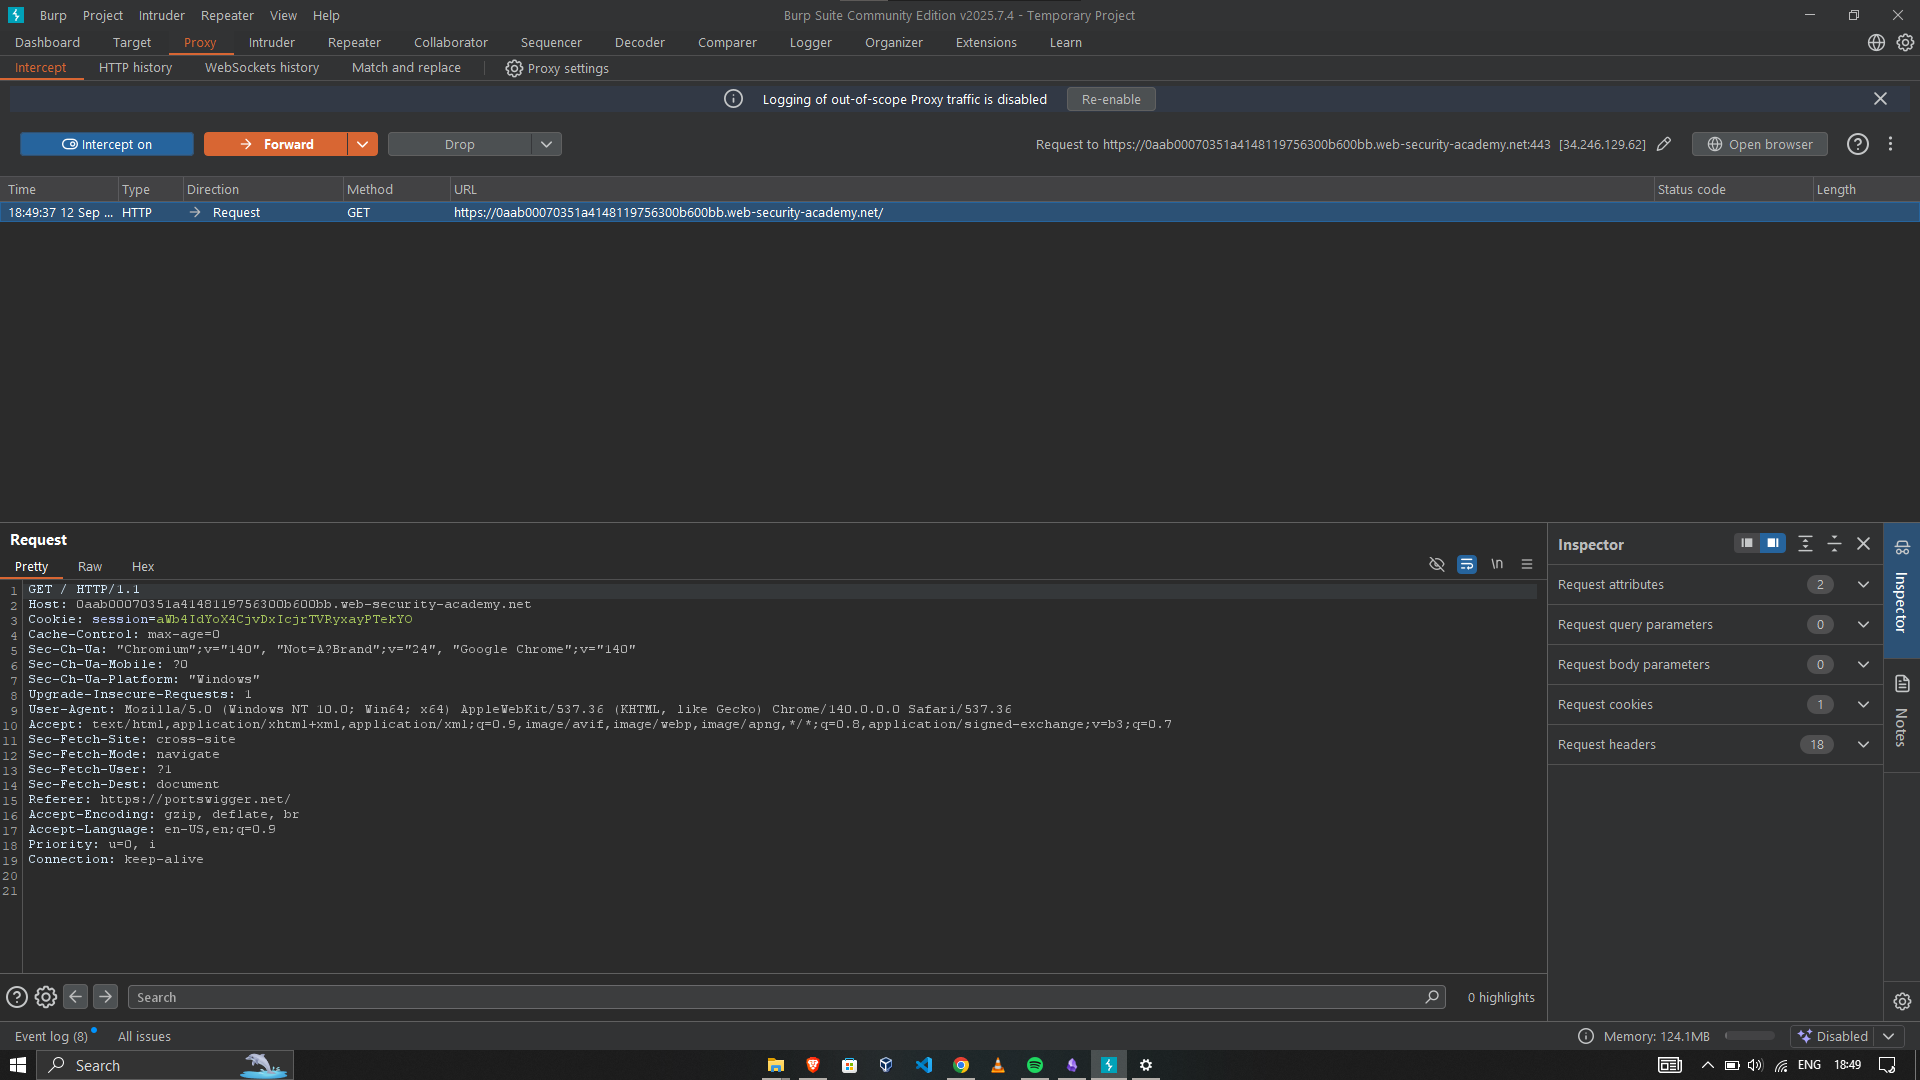This screenshot has width=1920, height=1080.
Task: Open the request editor help icon
Action: pyautogui.click(x=17, y=997)
